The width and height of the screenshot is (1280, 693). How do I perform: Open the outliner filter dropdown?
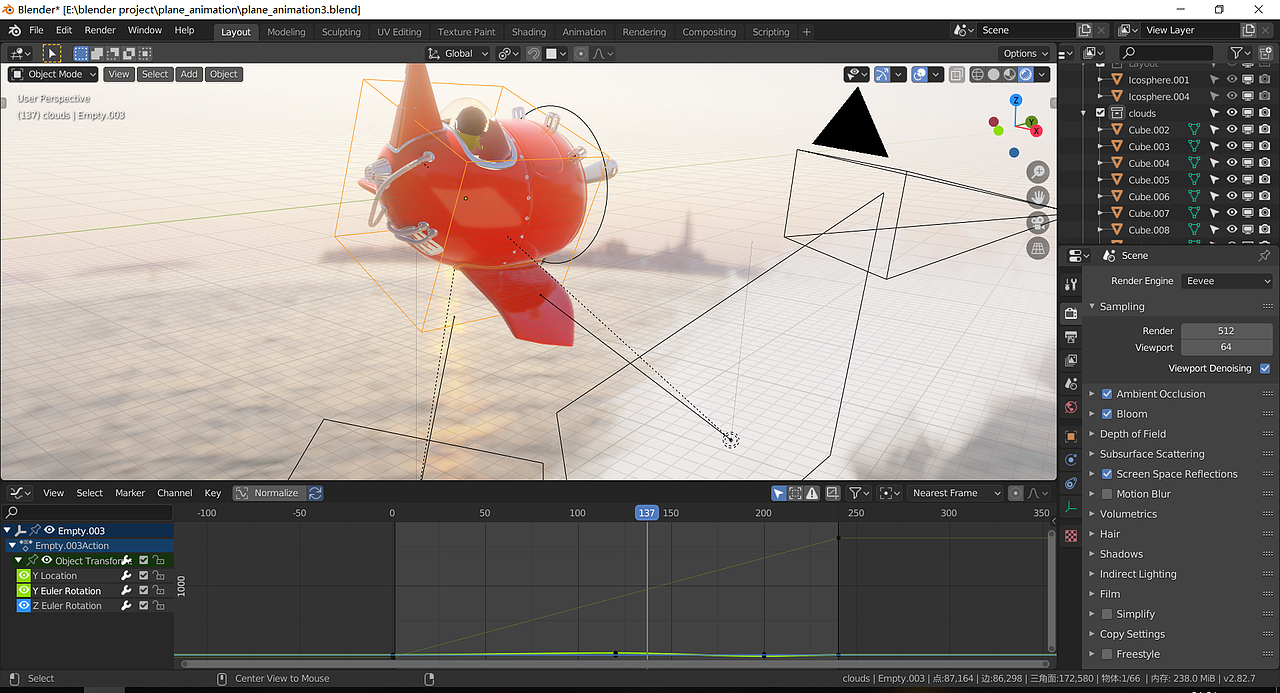1240,52
